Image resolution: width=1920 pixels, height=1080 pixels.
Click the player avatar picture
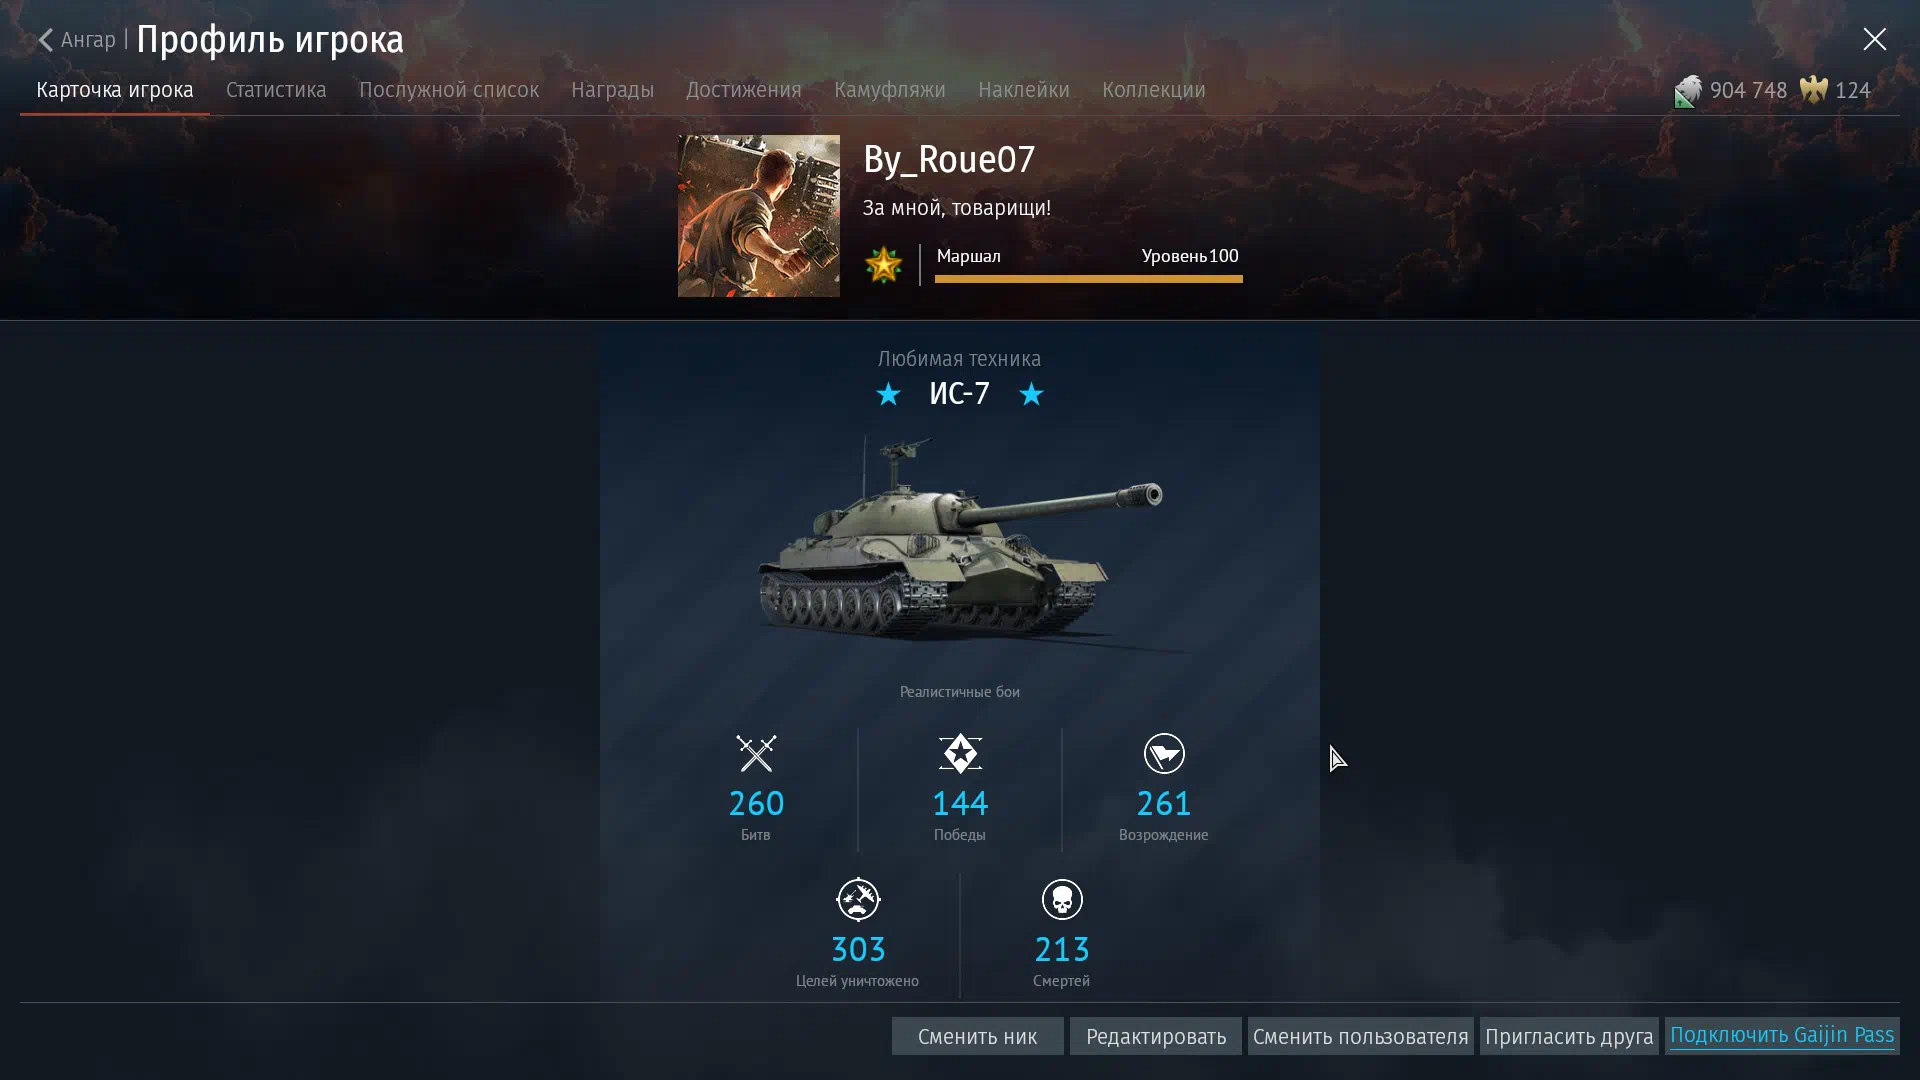point(759,216)
